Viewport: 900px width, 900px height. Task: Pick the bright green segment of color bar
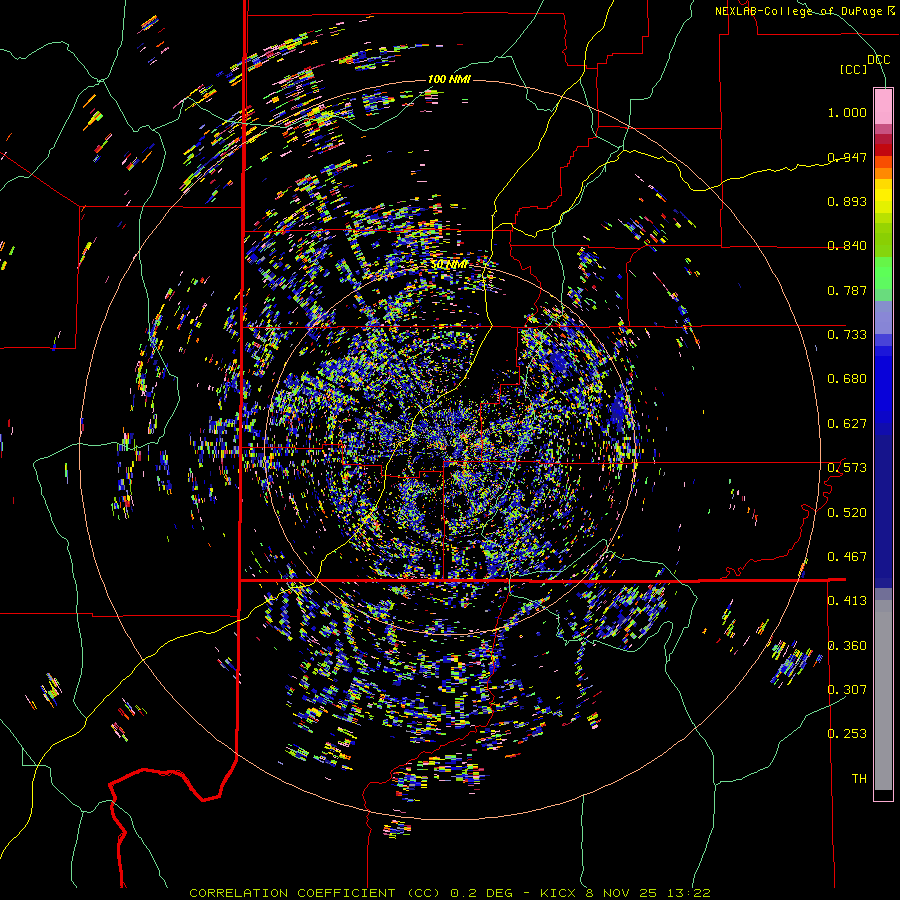pos(883,273)
